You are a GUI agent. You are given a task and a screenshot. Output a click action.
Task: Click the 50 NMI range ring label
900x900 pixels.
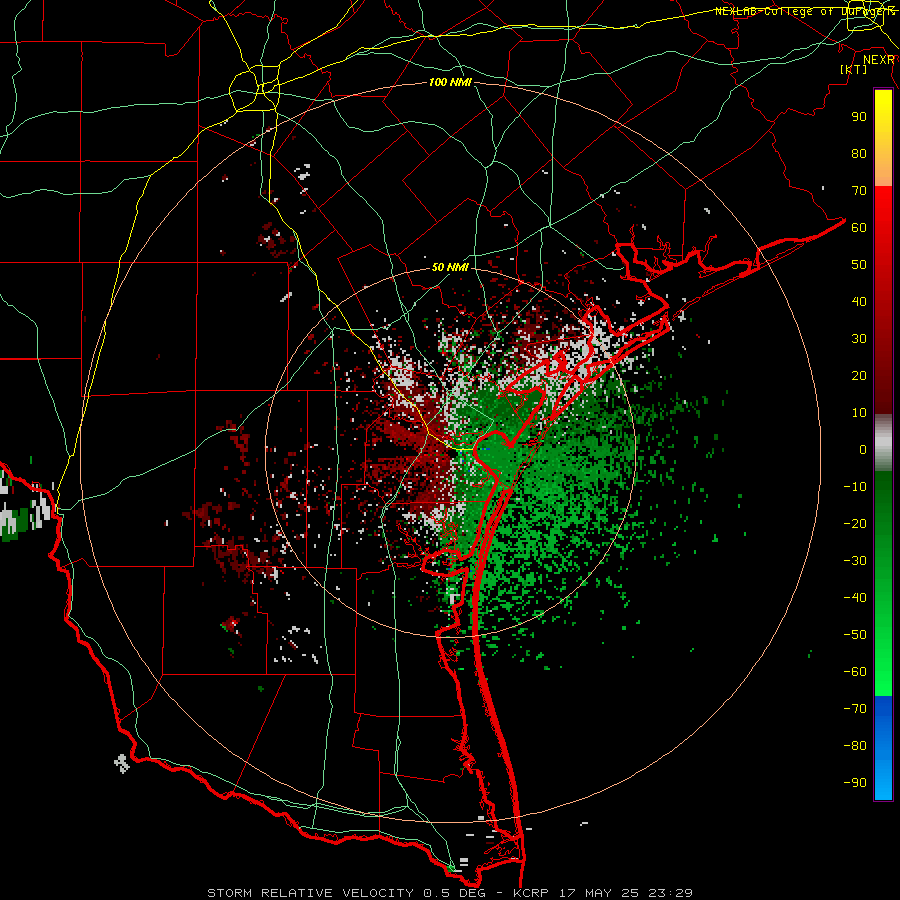click(450, 267)
